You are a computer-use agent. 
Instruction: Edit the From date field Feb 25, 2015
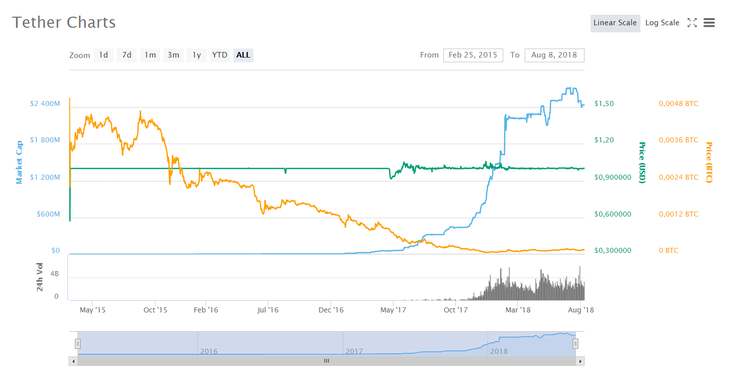point(473,55)
